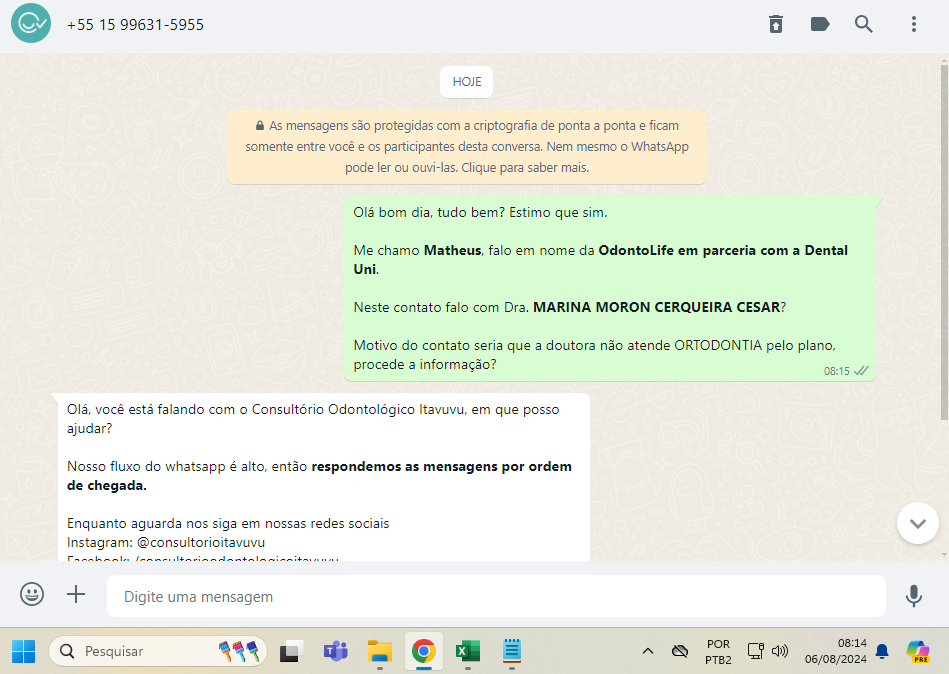Launch Copilot preview from taskbar

918,652
